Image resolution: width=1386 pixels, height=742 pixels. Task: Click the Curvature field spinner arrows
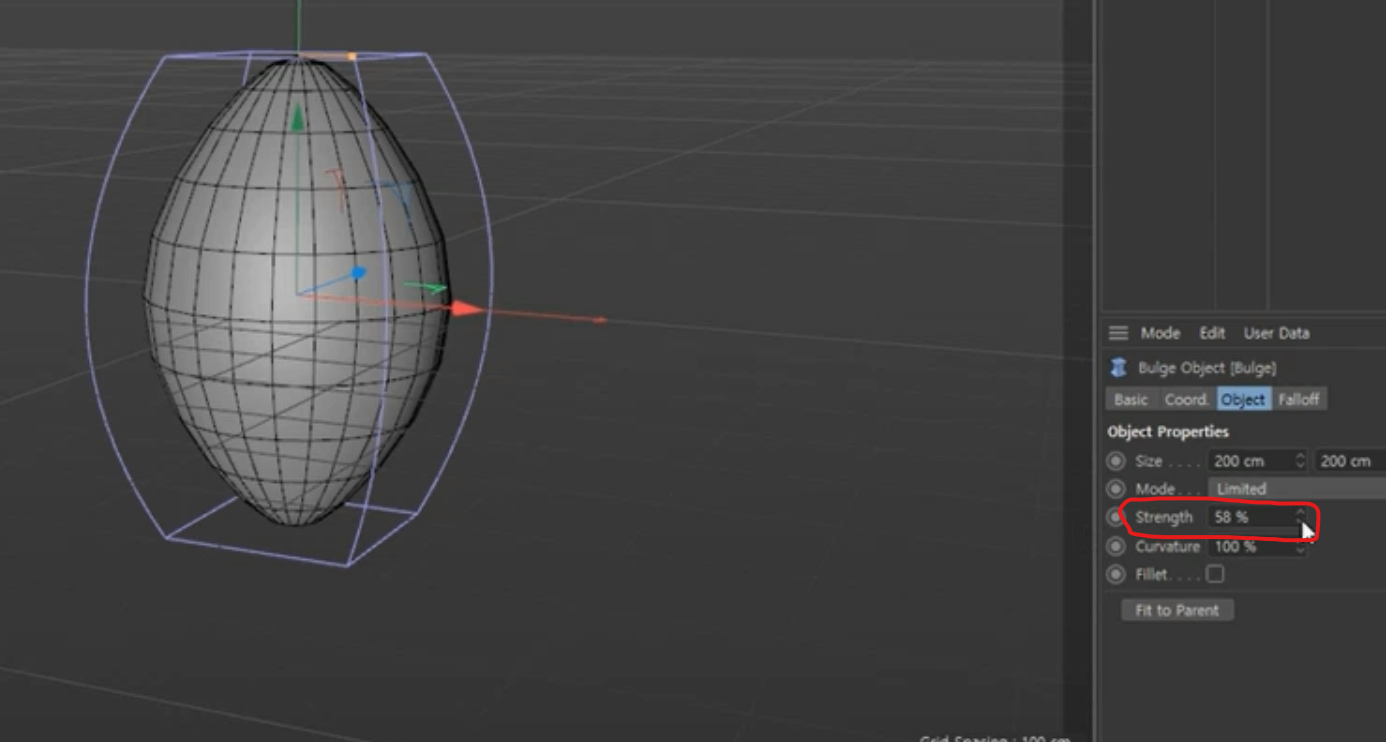point(1300,546)
